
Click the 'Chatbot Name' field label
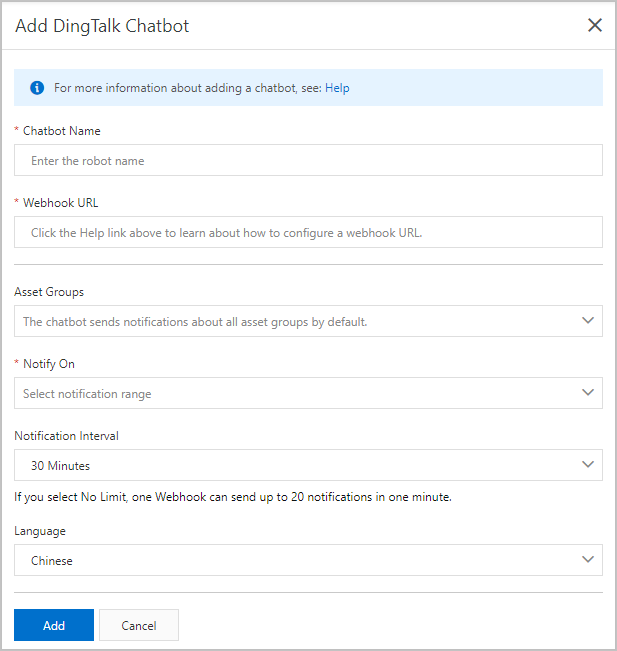pyautogui.click(x=62, y=130)
